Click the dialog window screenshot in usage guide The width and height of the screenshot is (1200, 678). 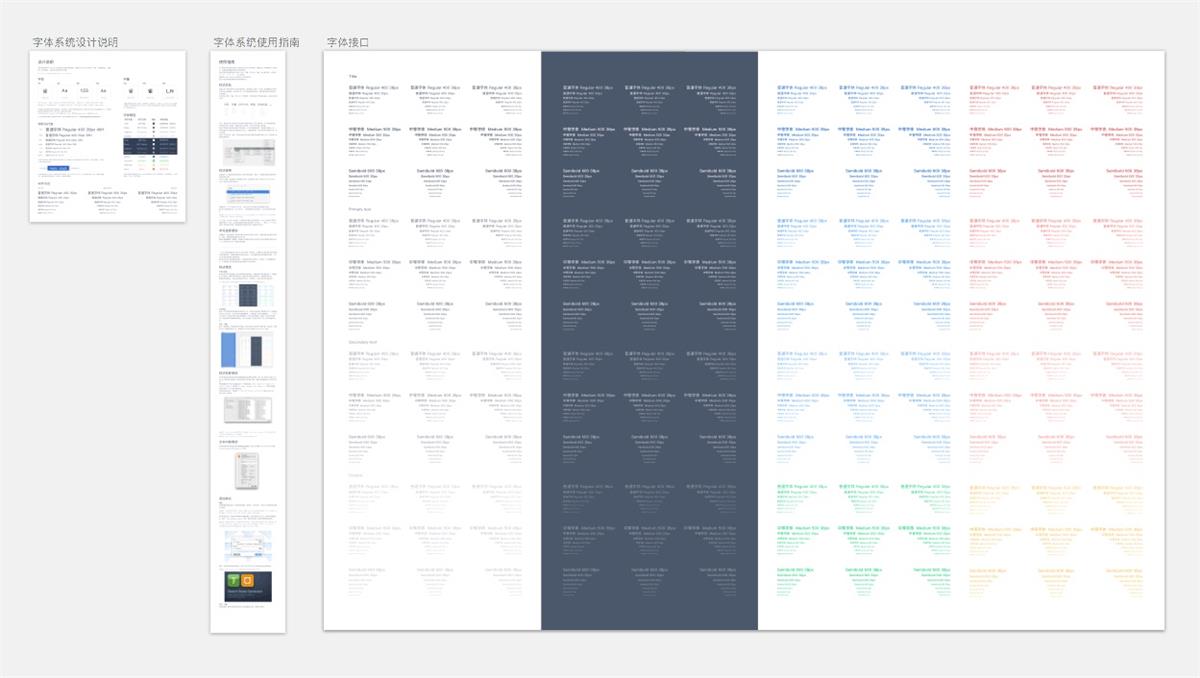coord(247,470)
